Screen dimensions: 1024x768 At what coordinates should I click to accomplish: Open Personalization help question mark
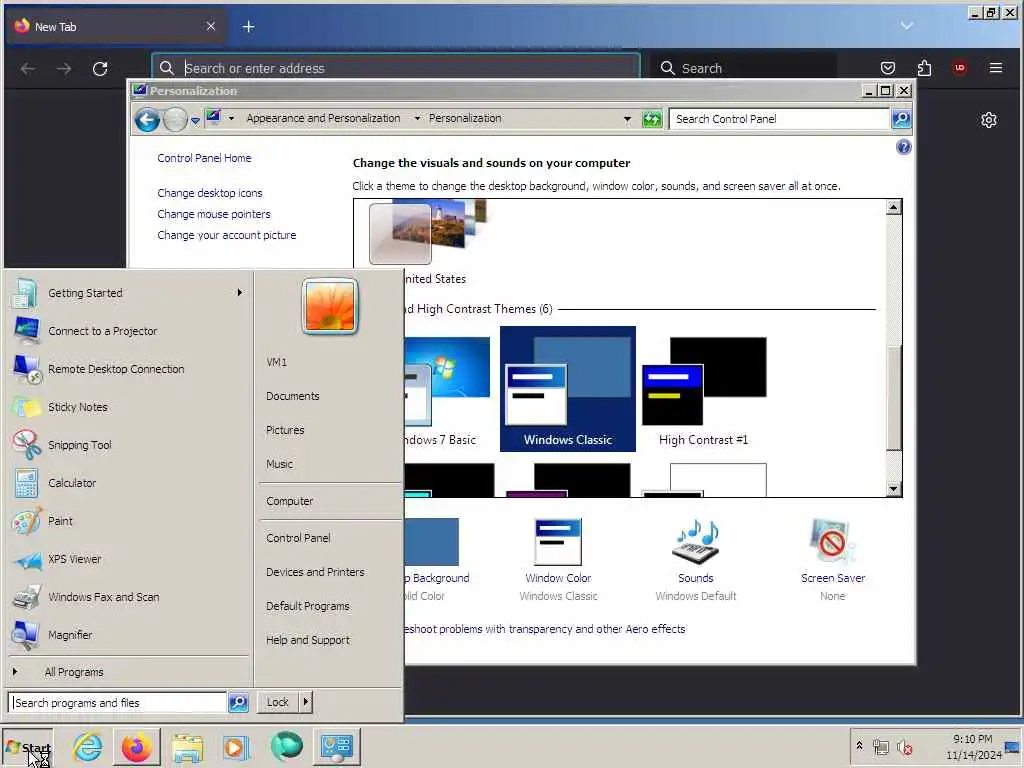point(903,147)
